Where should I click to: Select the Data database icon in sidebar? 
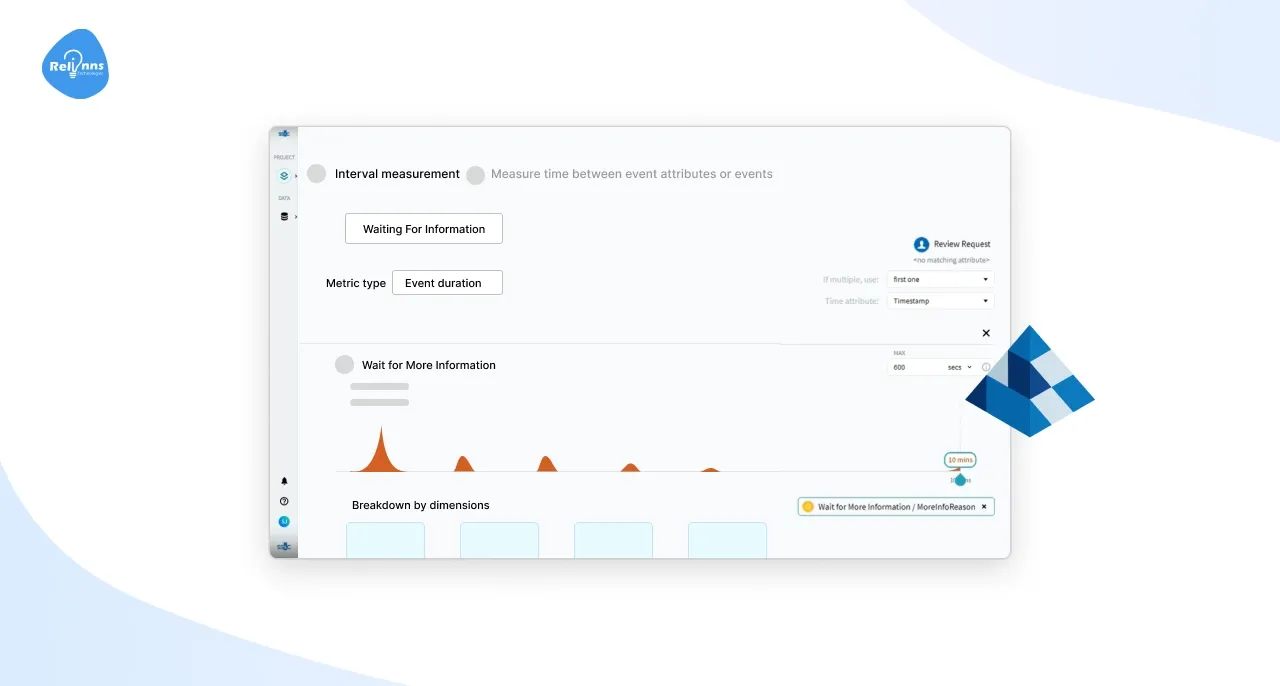[x=284, y=216]
